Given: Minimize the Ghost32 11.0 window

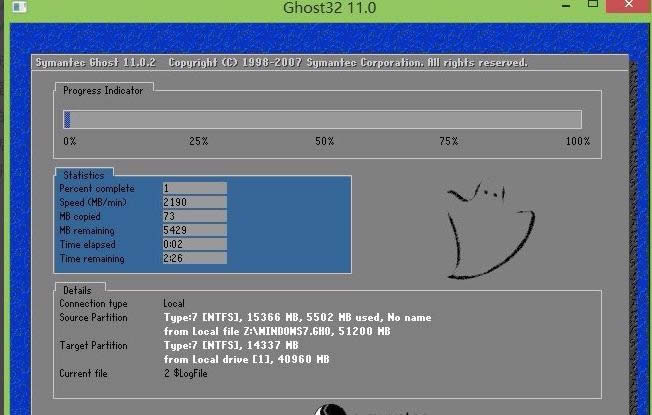Looking at the screenshot, I should point(566,5).
